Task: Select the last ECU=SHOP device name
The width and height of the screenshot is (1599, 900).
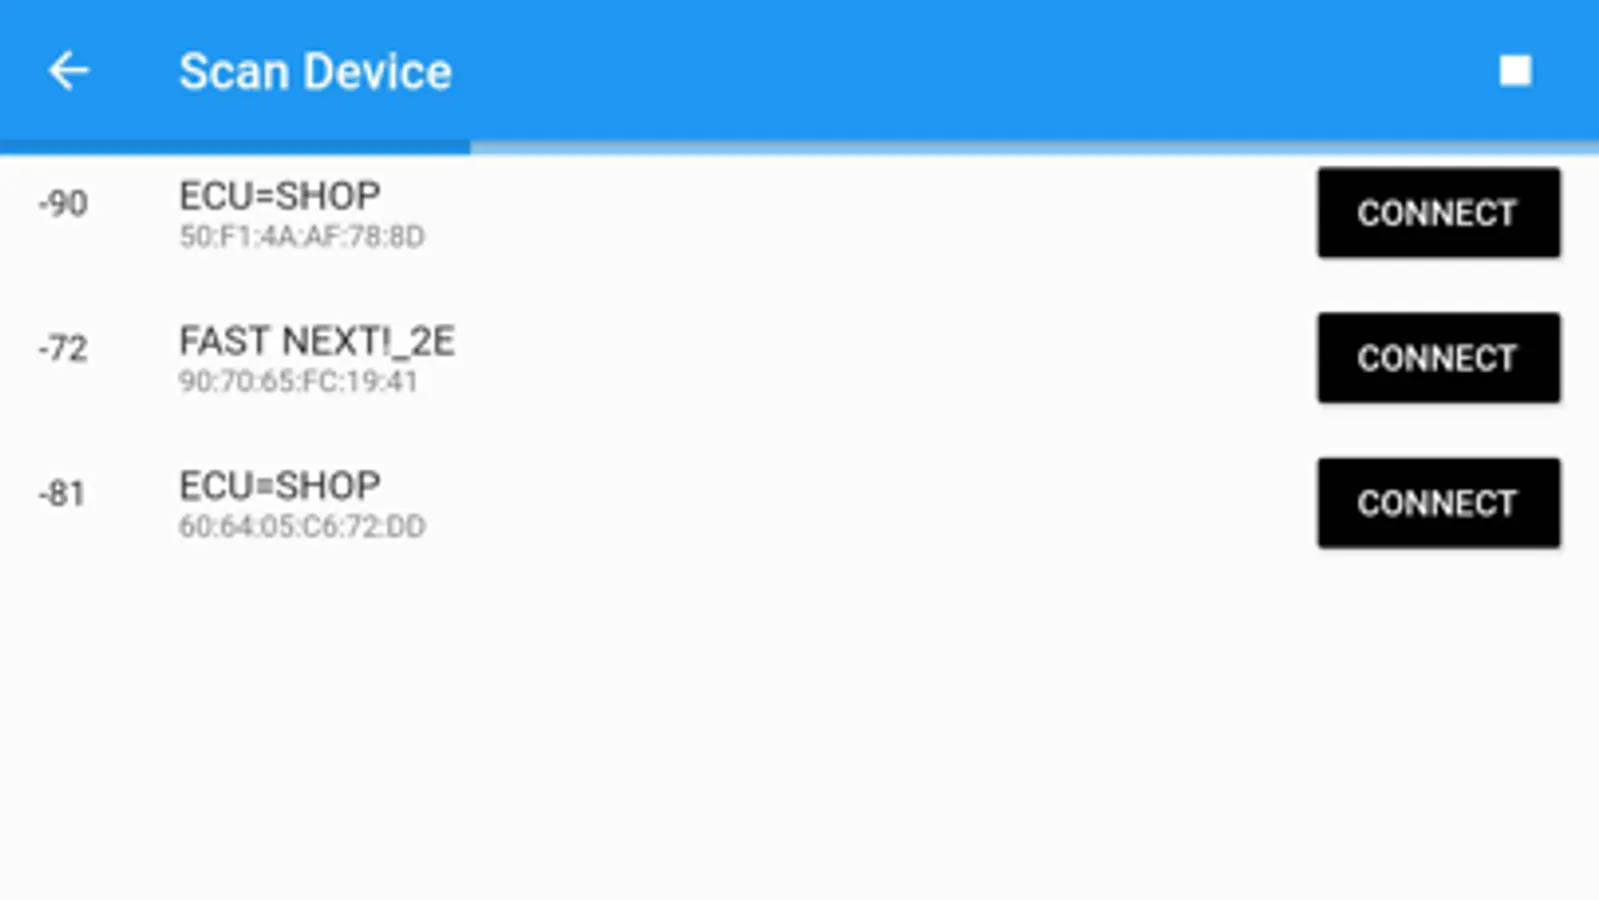Action: point(280,486)
